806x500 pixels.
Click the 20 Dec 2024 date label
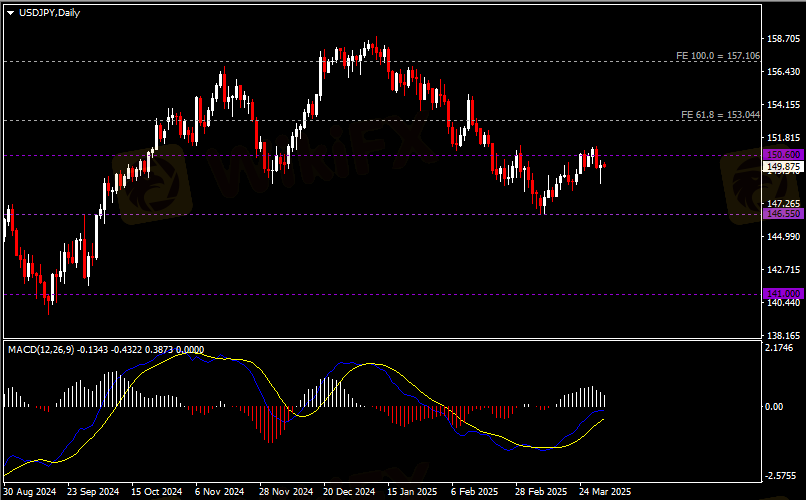(x=349, y=492)
